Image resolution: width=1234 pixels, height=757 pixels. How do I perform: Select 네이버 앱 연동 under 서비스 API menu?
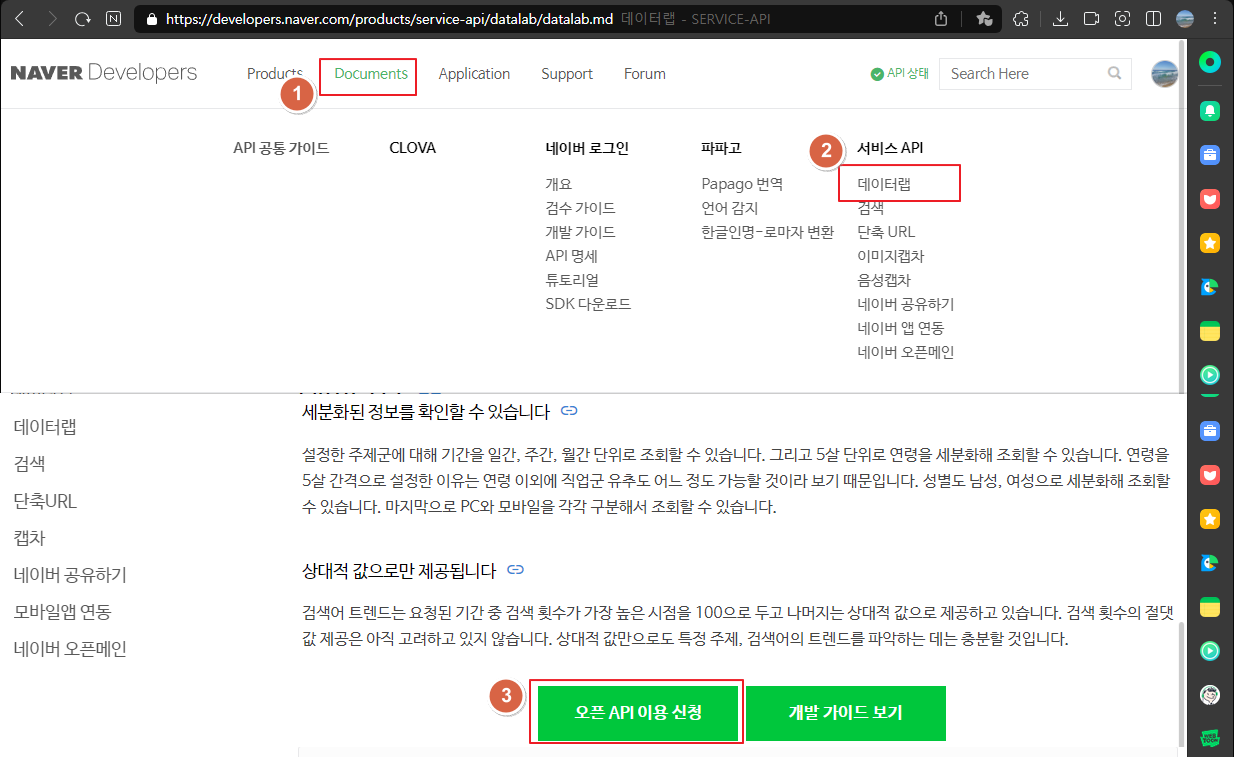click(x=901, y=328)
